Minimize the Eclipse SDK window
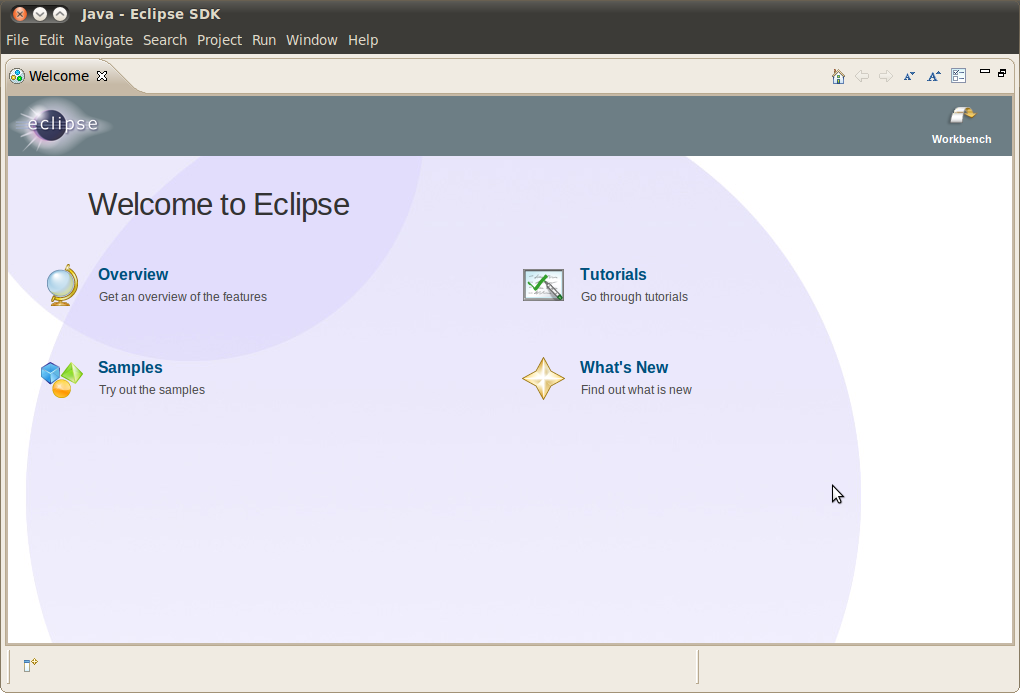The image size is (1020, 693). click(x=40, y=14)
